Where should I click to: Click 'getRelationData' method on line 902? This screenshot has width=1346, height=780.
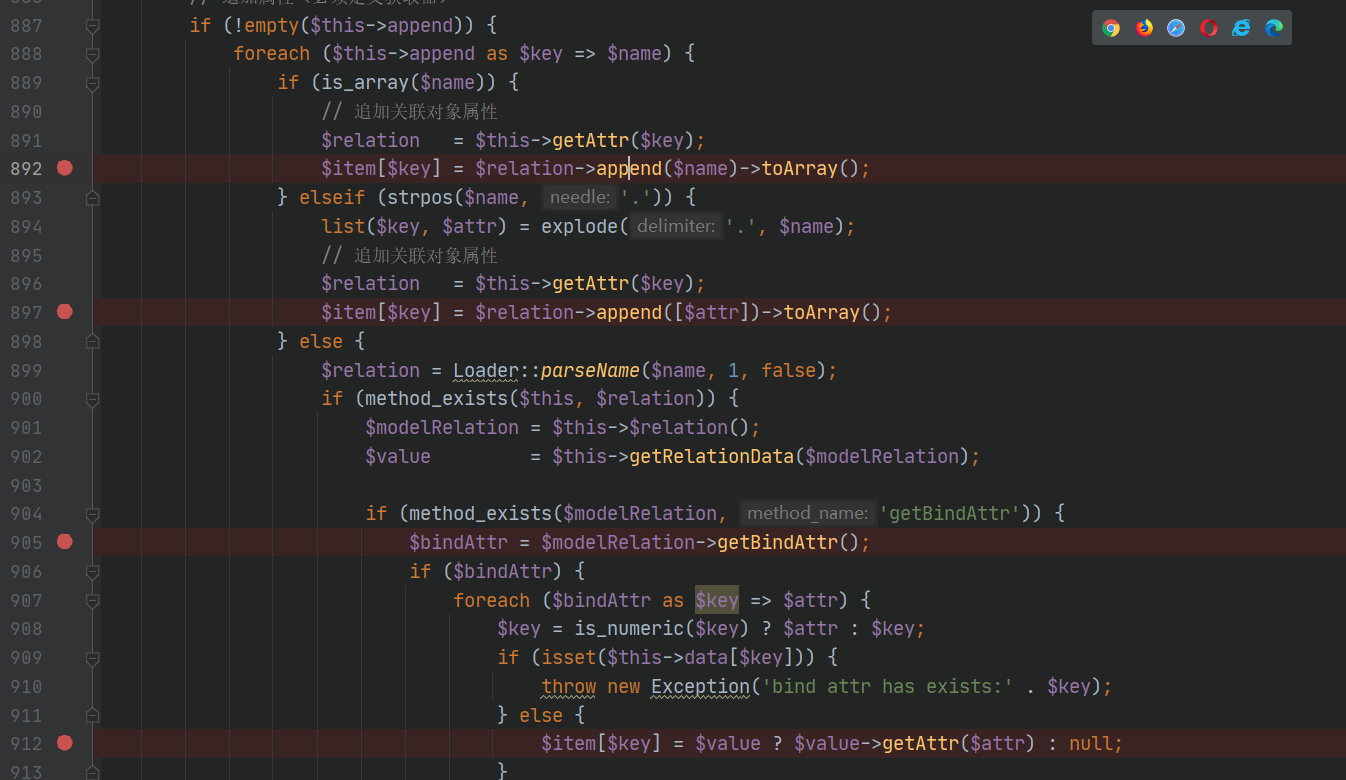click(711, 456)
